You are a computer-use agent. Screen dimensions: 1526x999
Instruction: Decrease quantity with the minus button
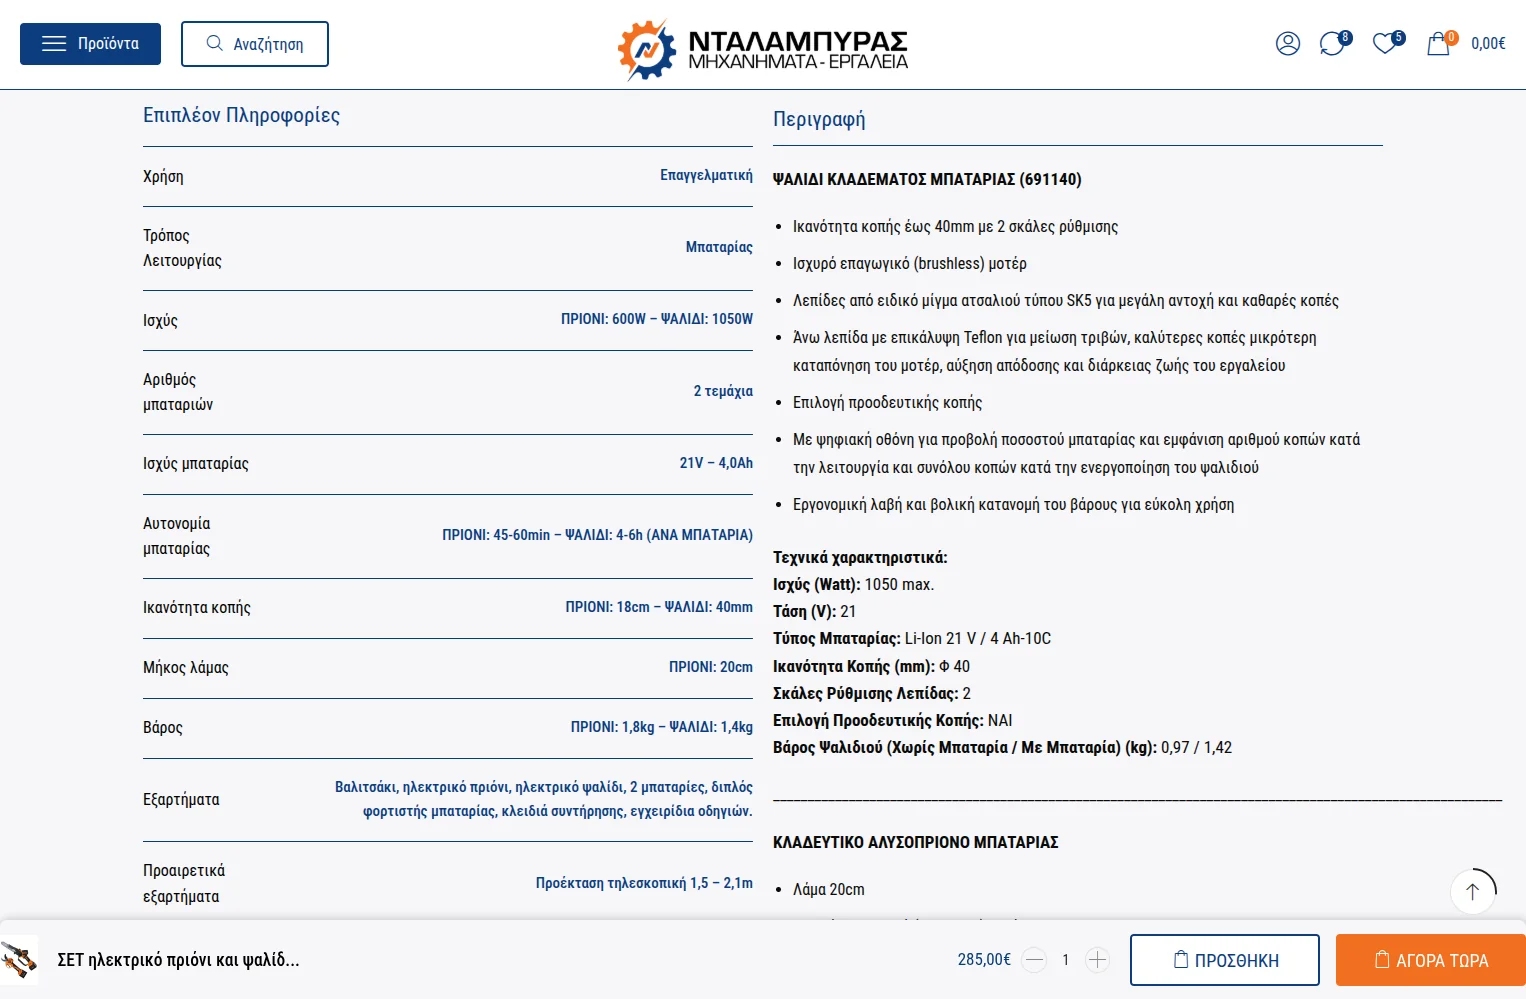[1034, 960]
